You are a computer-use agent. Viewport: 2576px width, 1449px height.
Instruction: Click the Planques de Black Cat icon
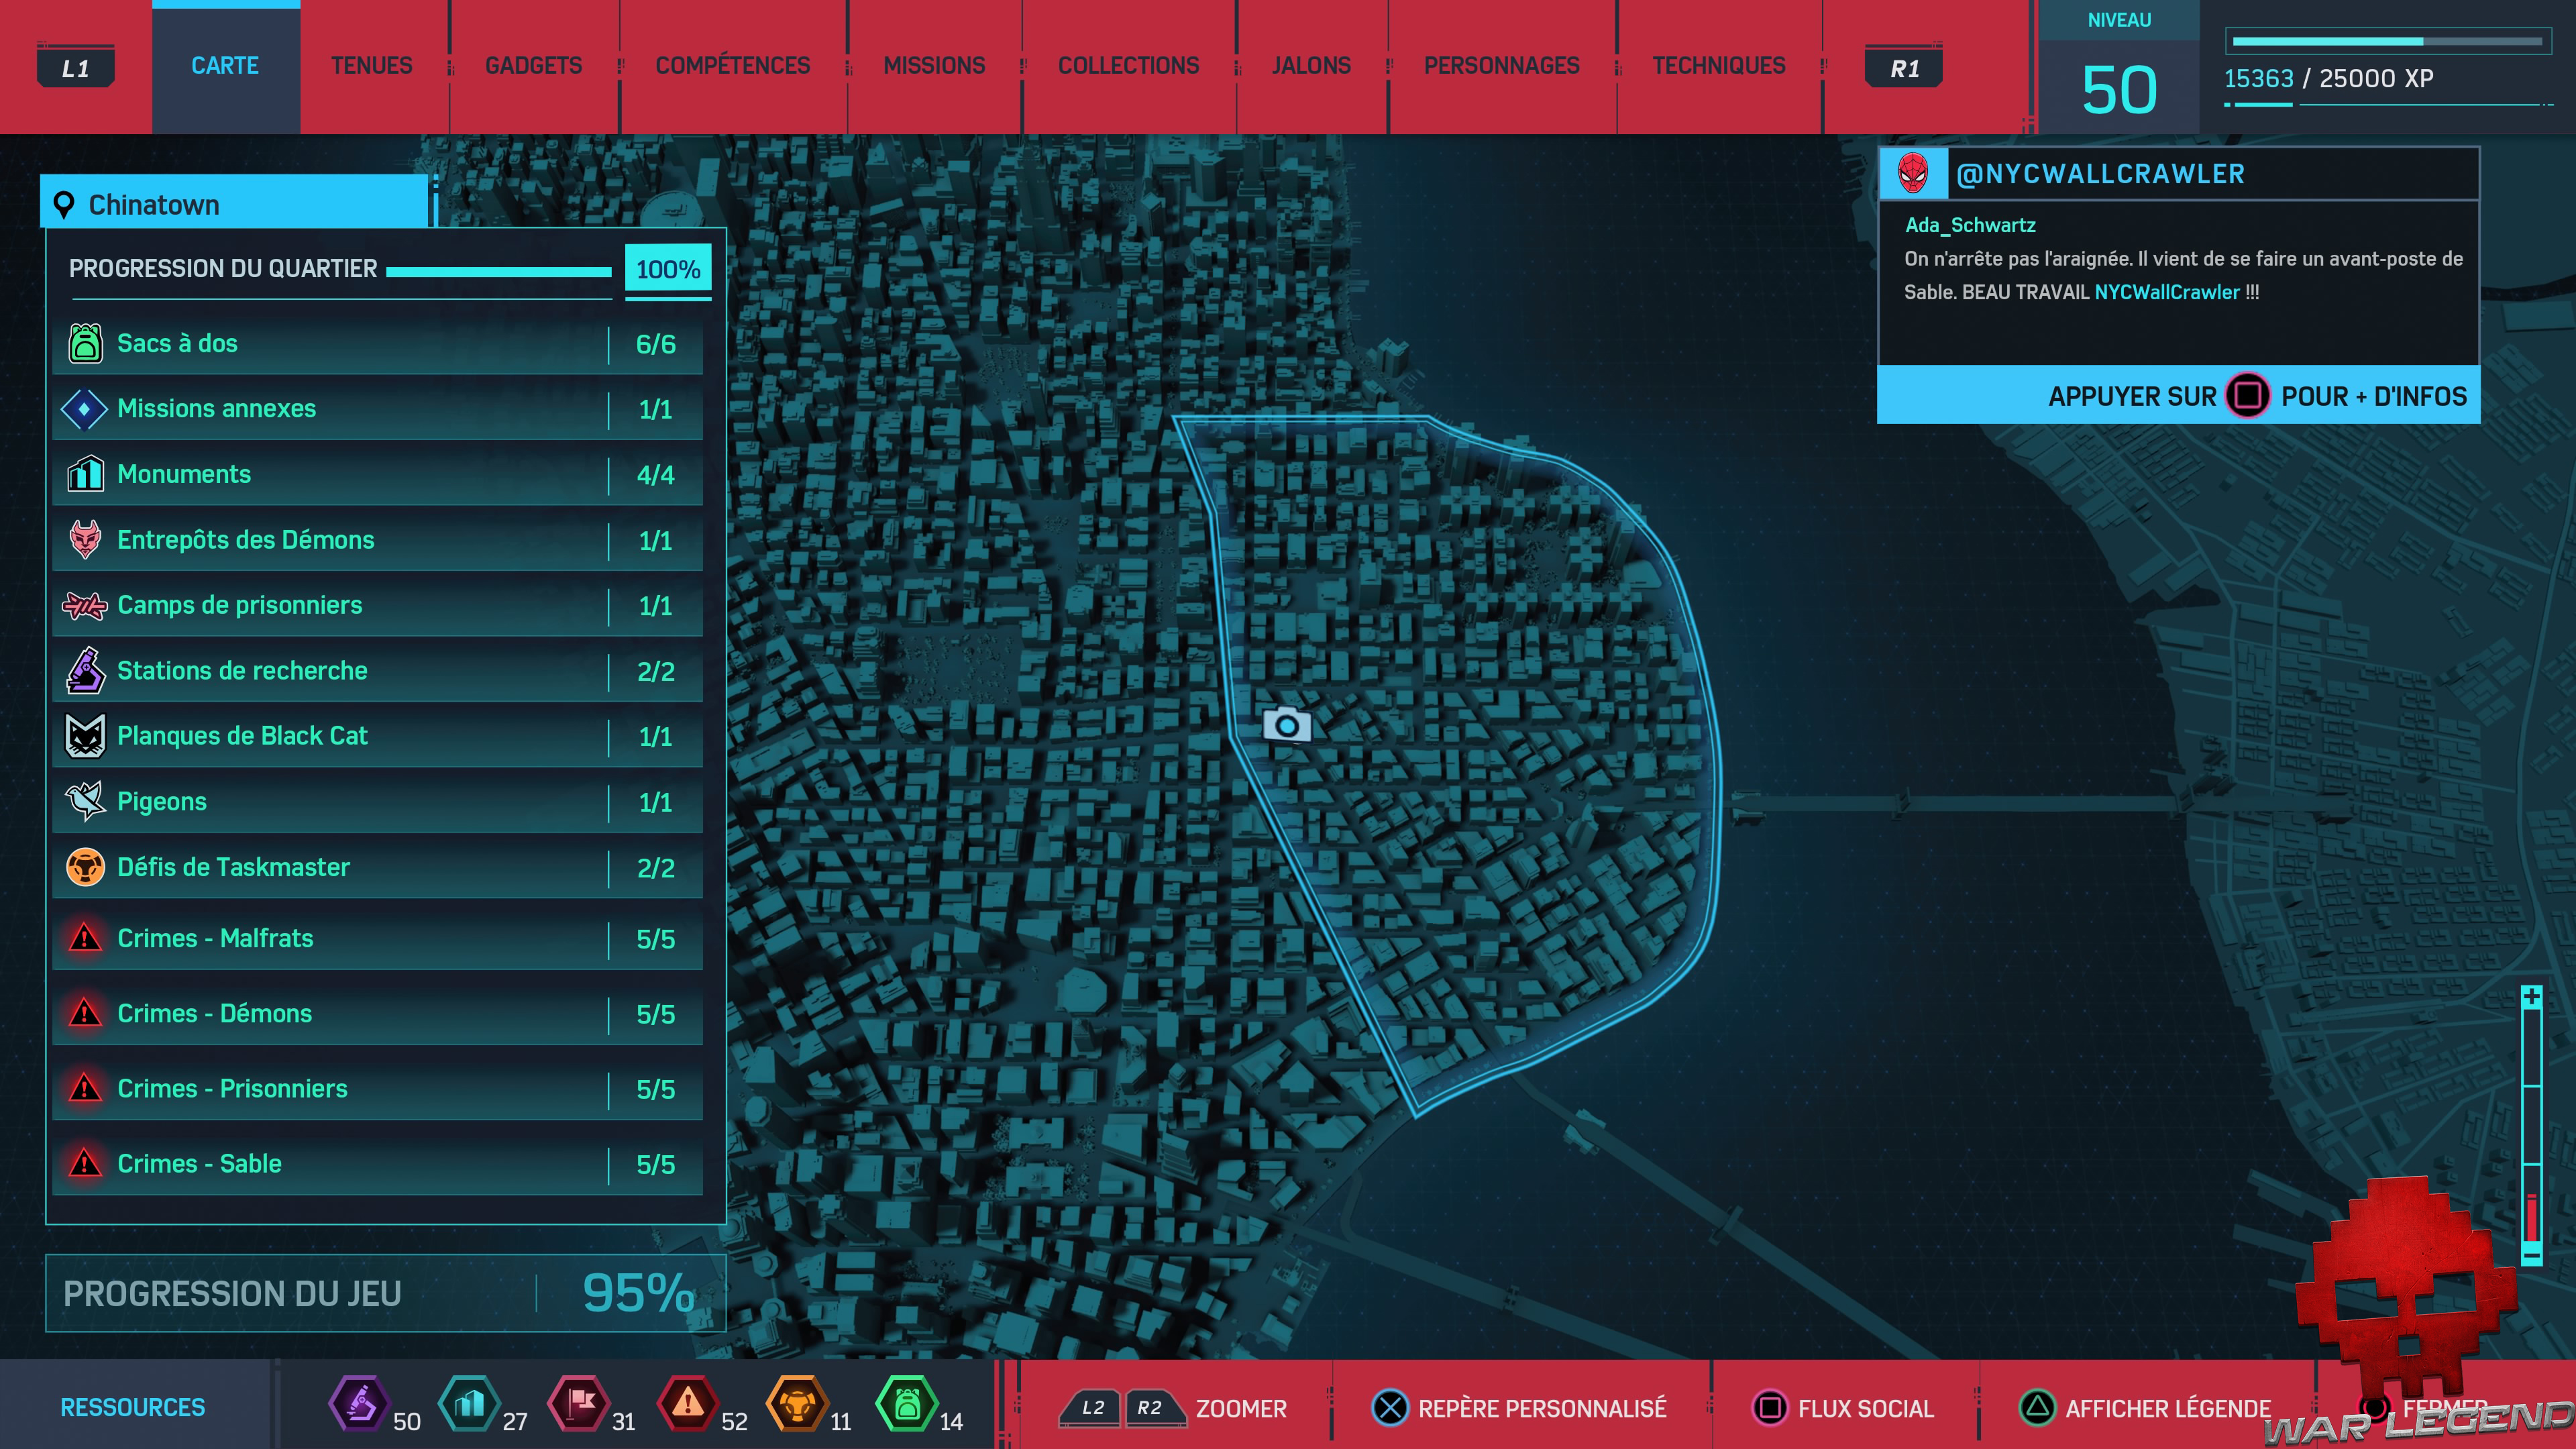[85, 736]
